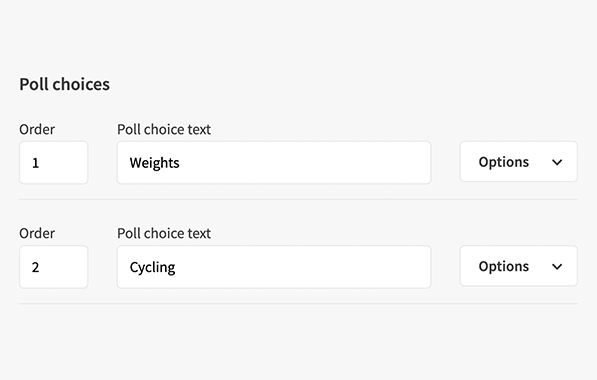Click the number 1 in first Order box

tap(35, 163)
